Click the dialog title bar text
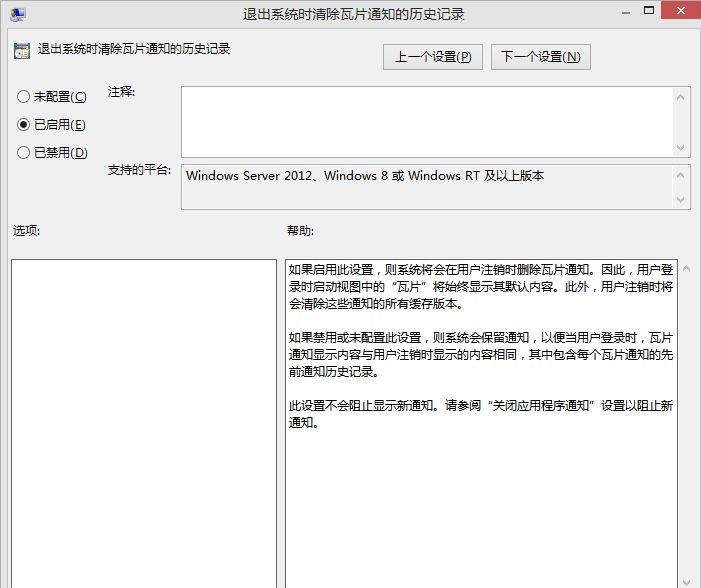Screen dimensions: 701x588 click(x=354, y=15)
